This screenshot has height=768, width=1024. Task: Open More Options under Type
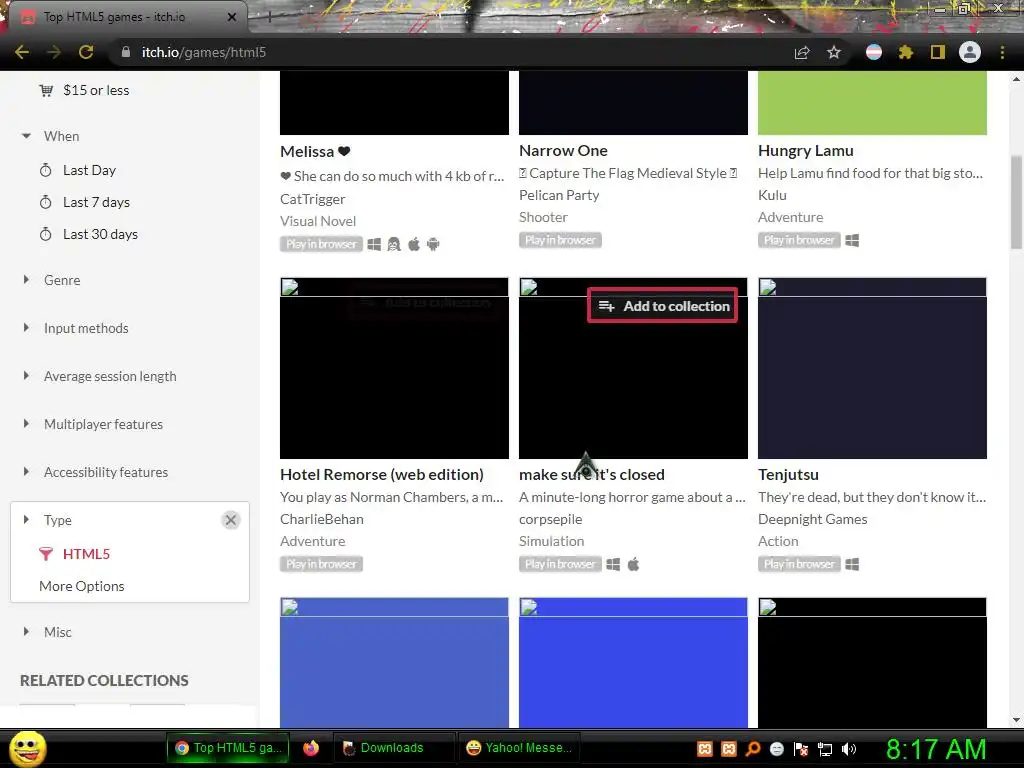click(82, 586)
